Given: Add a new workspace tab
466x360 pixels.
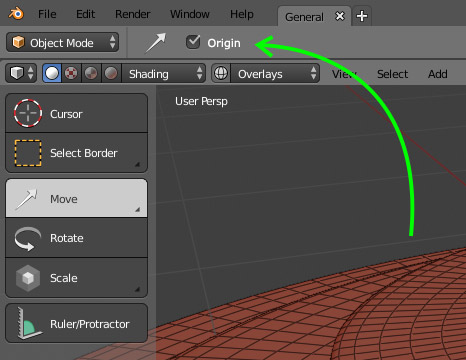Looking at the screenshot, I should (362, 16).
